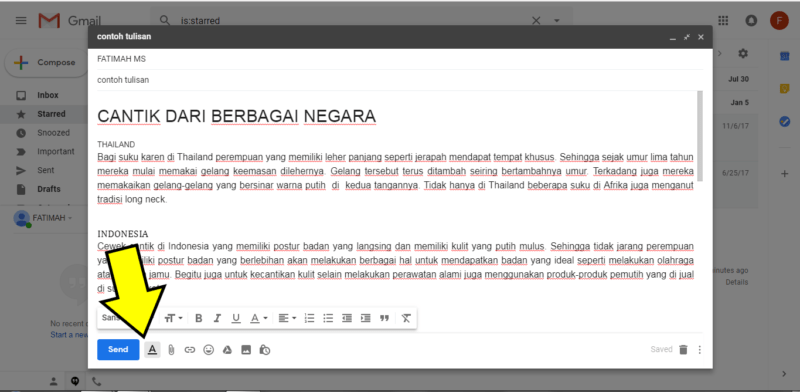Click the Details link for account activity
The image size is (800, 392).
[737, 282]
